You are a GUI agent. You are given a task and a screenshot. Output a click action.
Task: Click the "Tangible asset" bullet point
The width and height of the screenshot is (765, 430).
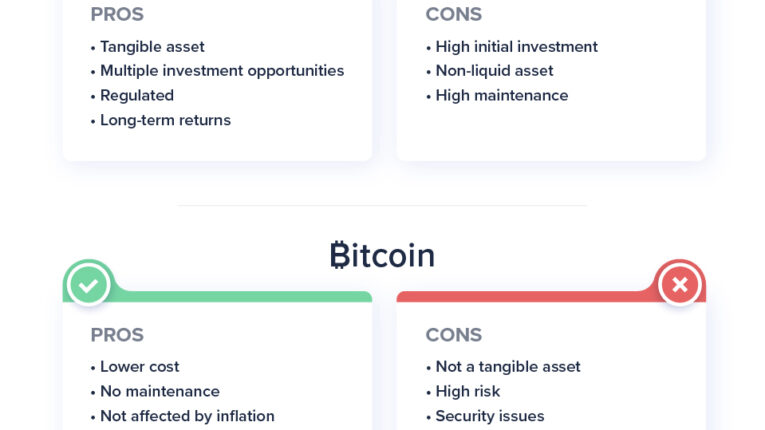point(152,47)
